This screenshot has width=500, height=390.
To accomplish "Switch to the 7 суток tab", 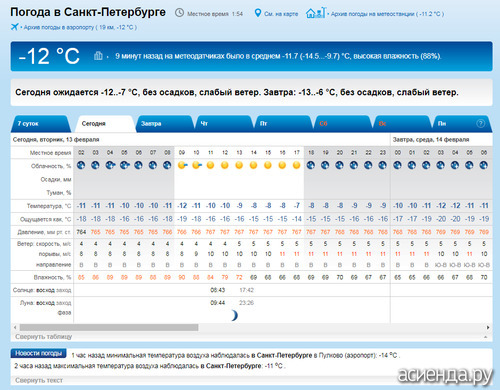I will coord(41,124).
